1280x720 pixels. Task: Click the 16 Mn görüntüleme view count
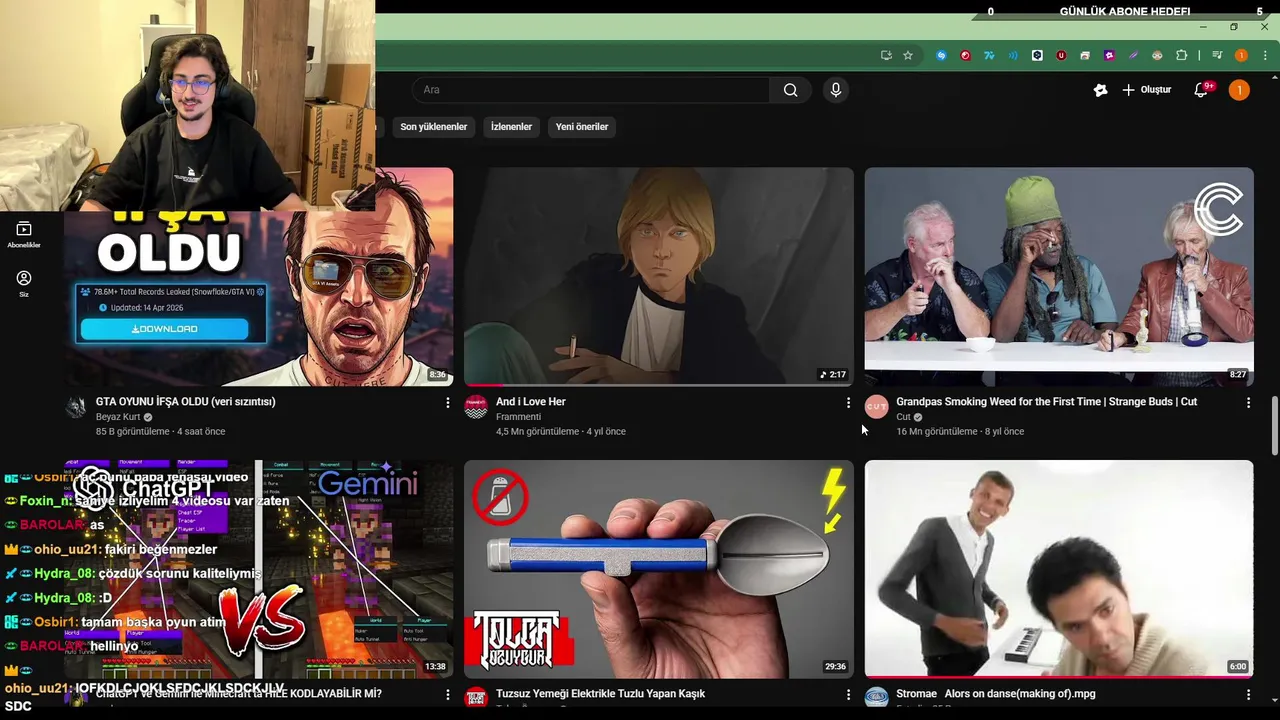(x=936, y=432)
